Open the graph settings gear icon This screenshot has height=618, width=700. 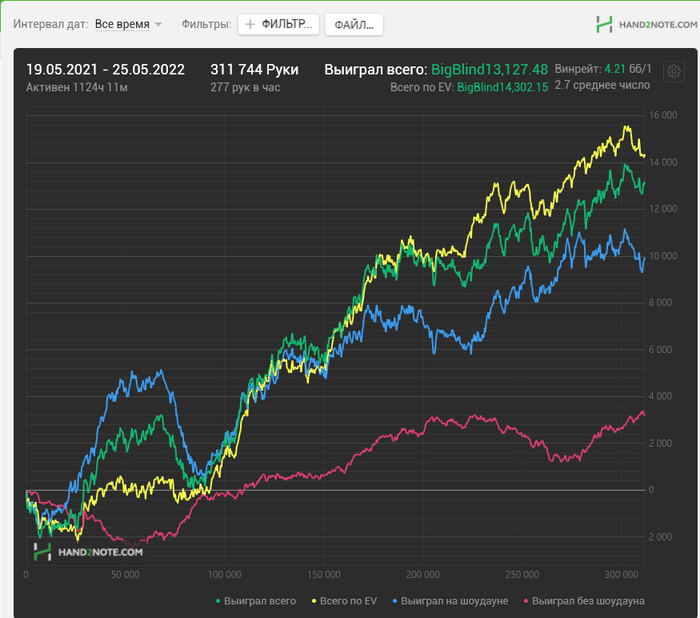pos(674,71)
